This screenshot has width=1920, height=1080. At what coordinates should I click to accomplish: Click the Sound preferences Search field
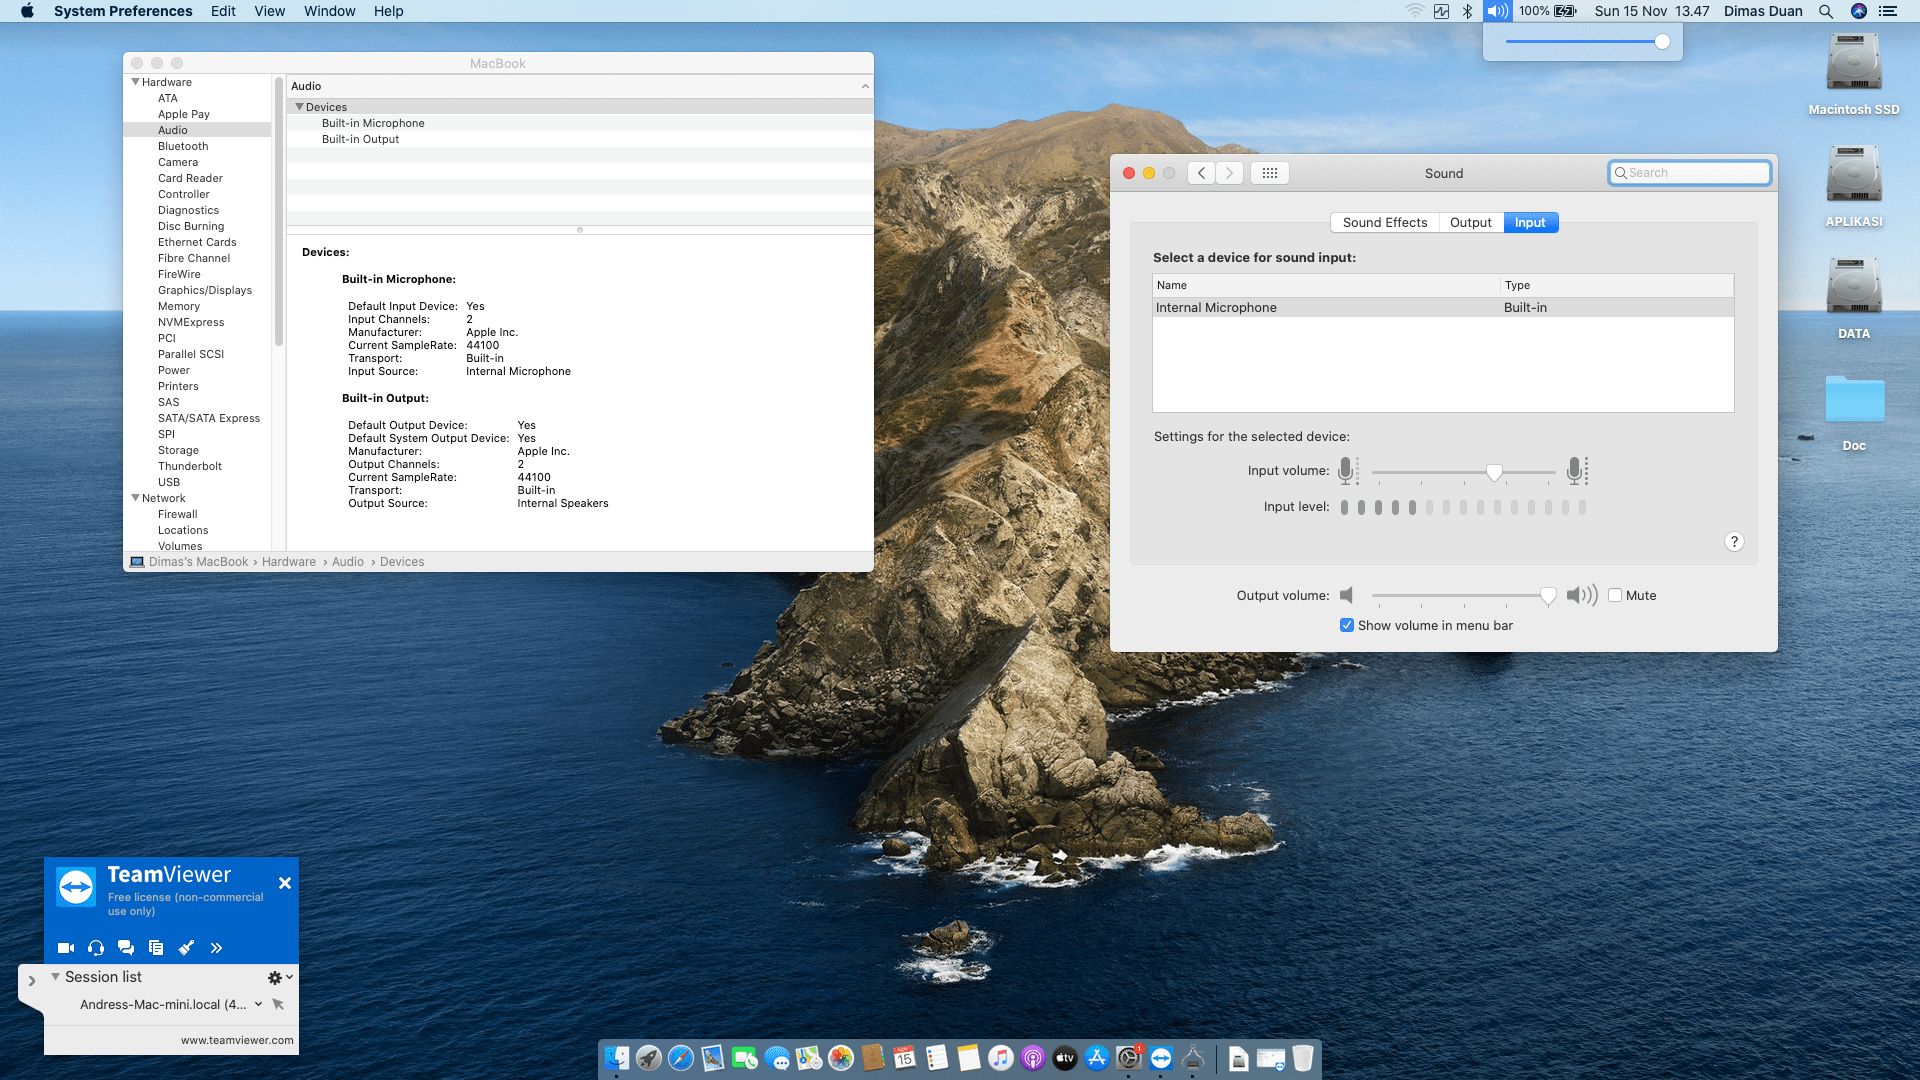pos(1690,173)
